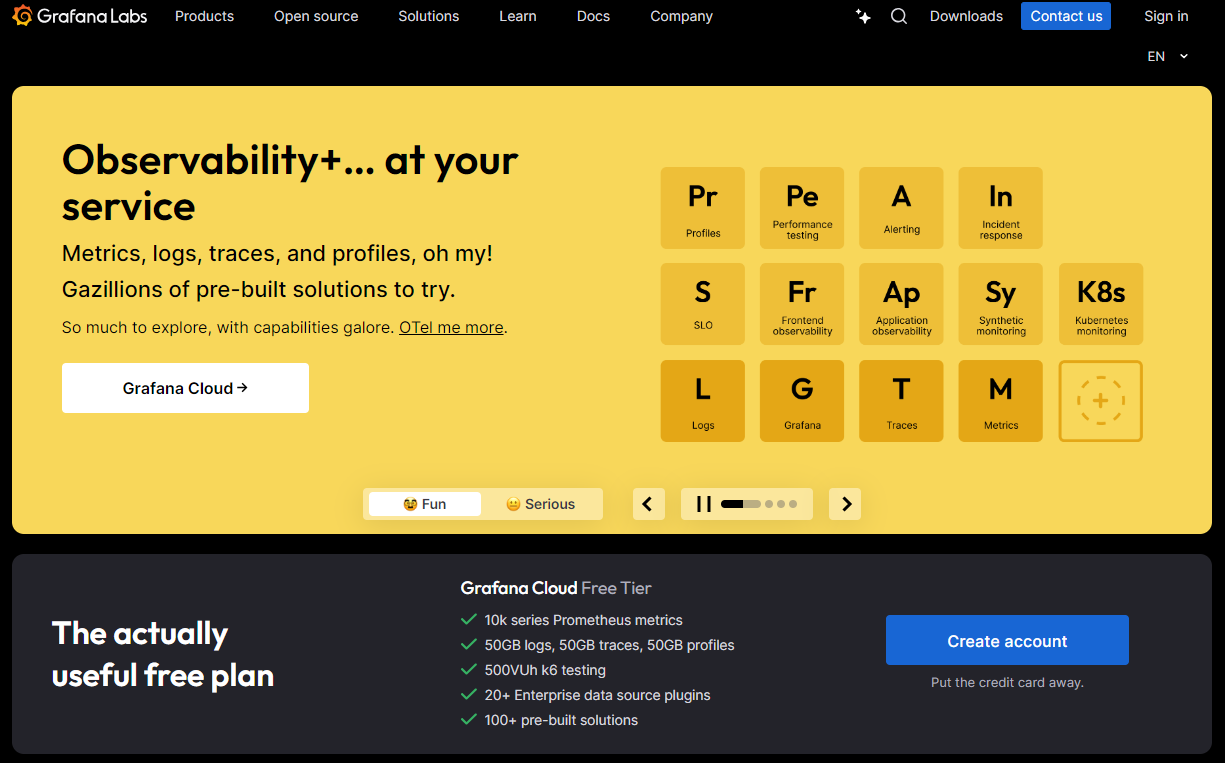
Task: Open the A Alerting tile
Action: click(x=901, y=208)
